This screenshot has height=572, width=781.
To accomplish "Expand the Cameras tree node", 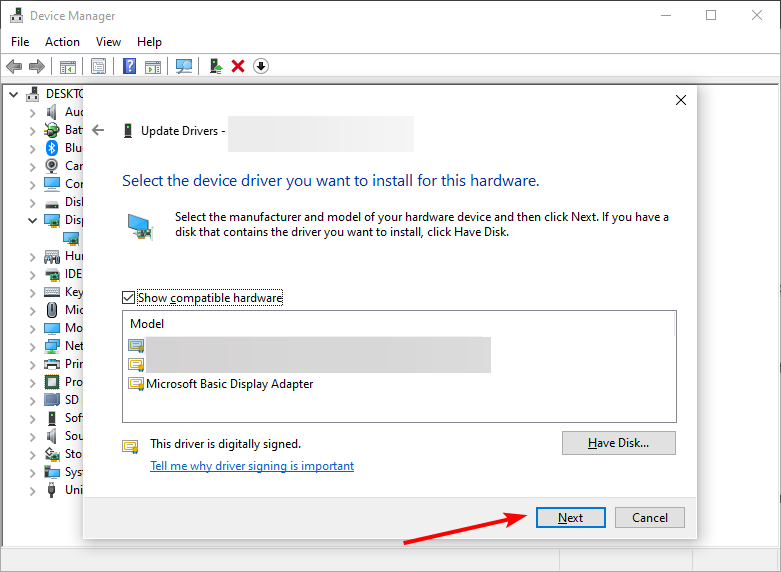I will 32,166.
